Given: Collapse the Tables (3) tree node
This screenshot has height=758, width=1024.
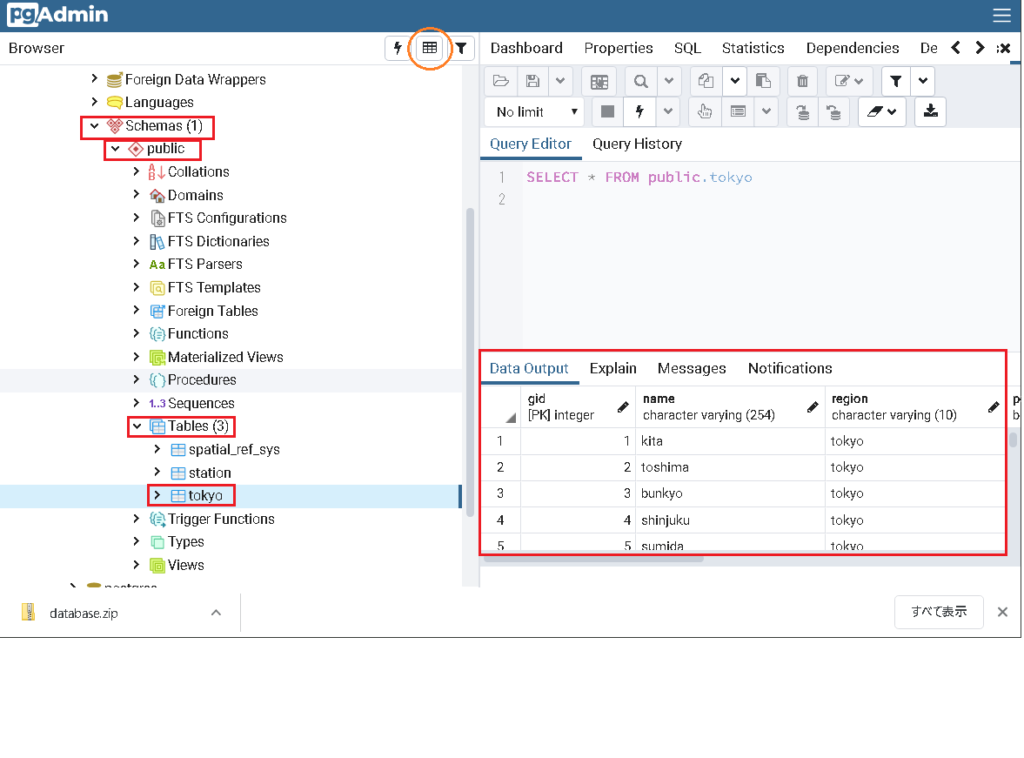Looking at the screenshot, I should [137, 426].
